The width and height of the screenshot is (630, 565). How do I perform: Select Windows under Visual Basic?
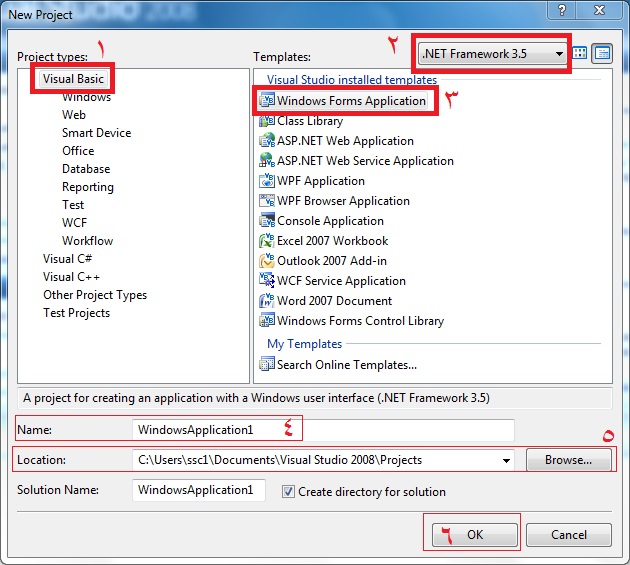tap(86, 97)
